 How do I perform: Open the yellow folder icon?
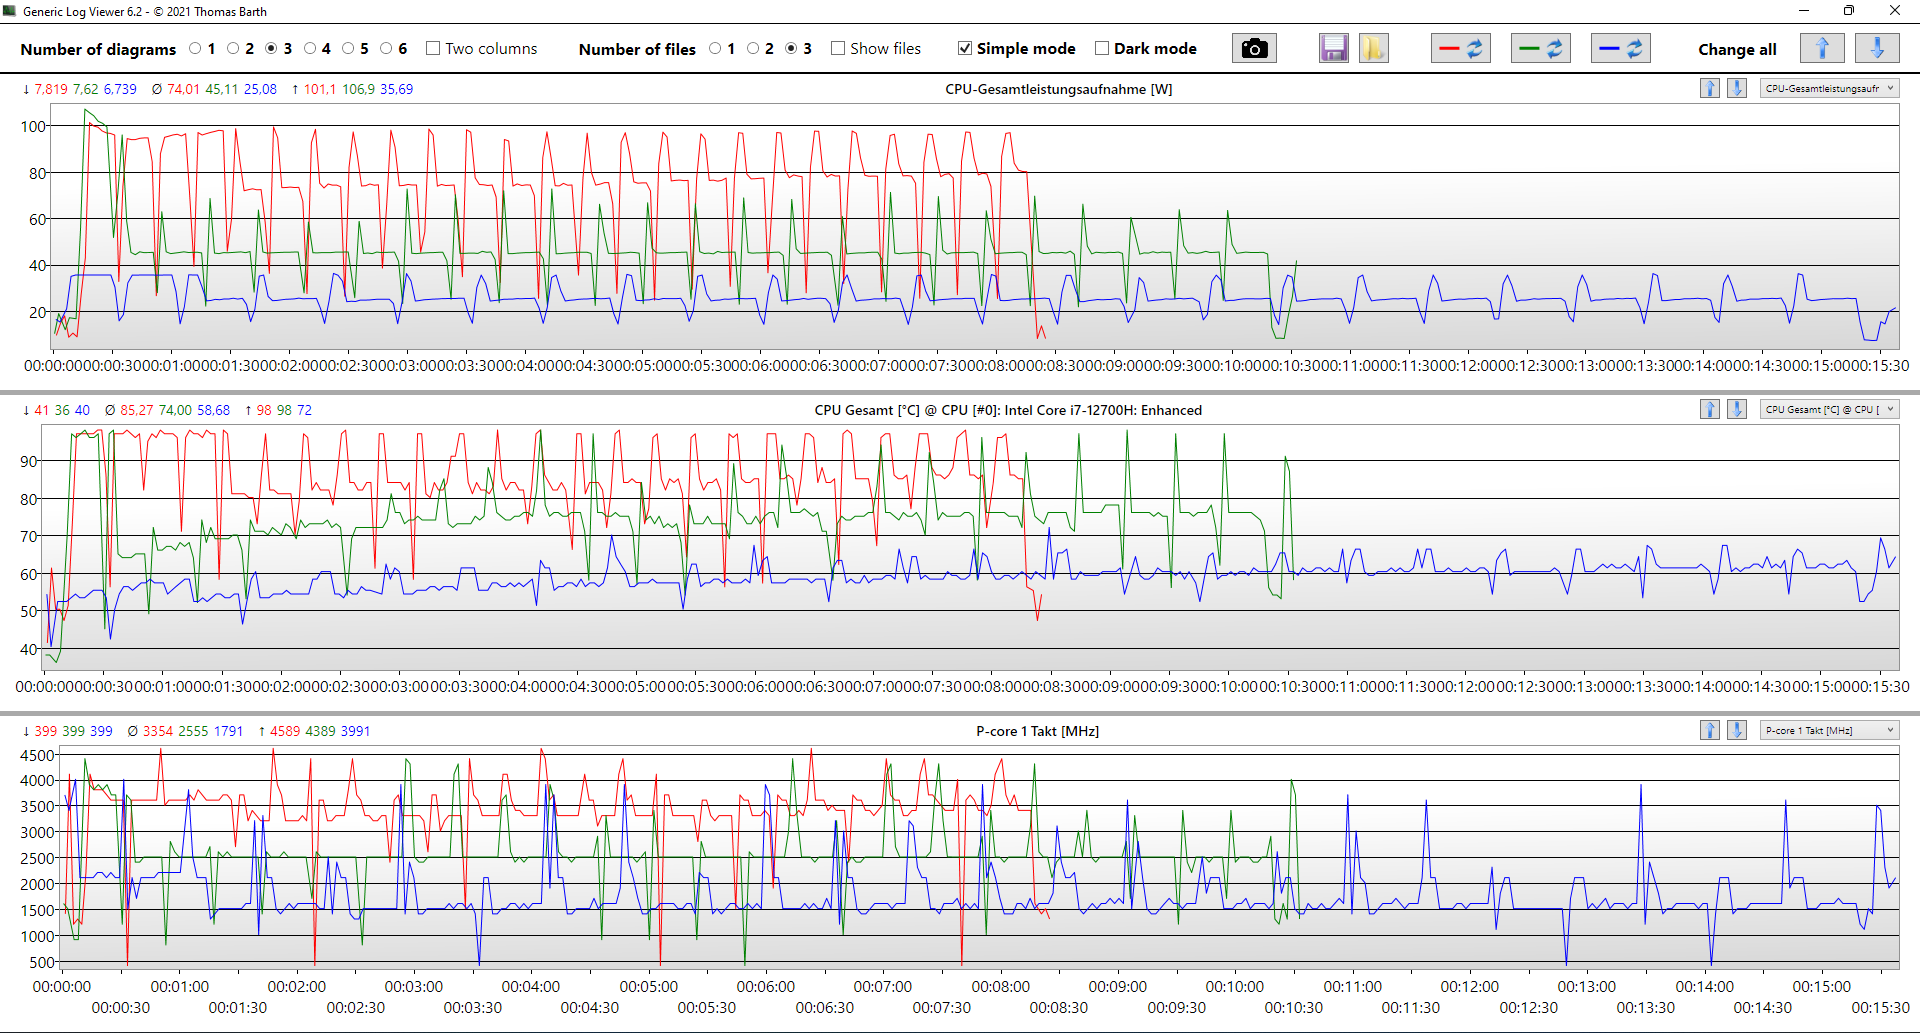[1373, 48]
